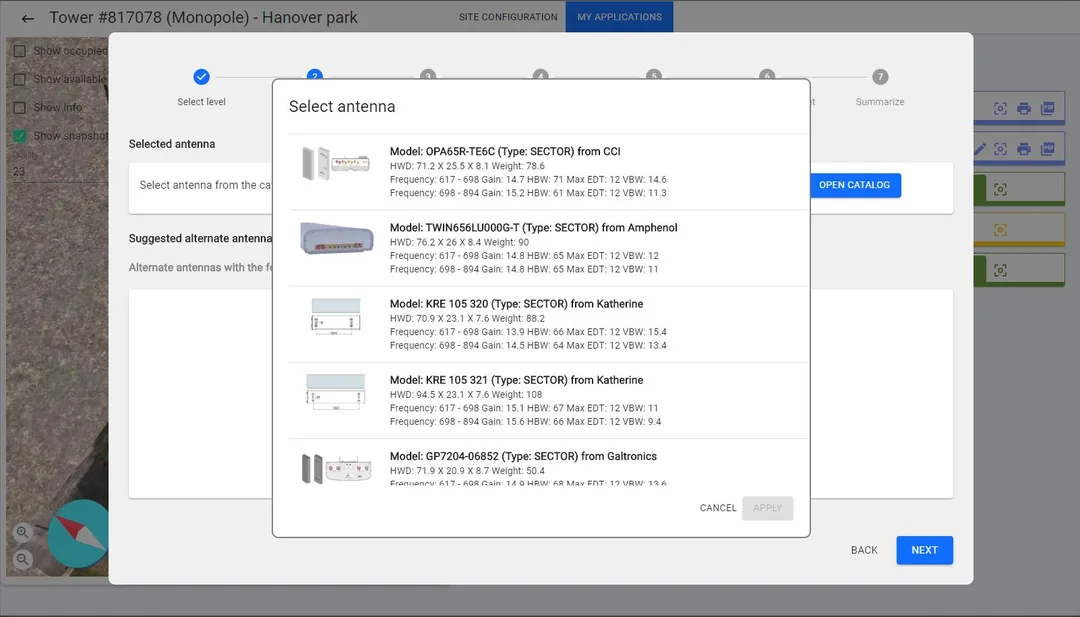
Task: Toggle the Show occupied checkbox
Action: click(20, 51)
